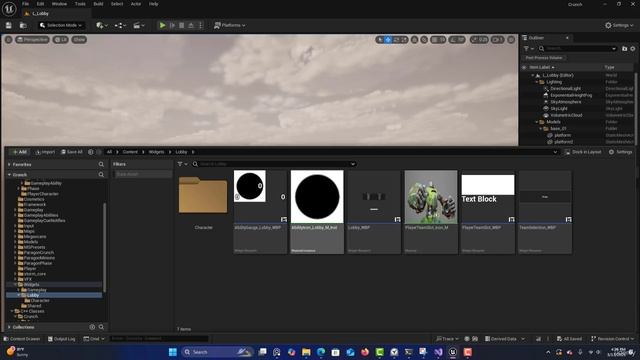This screenshot has width=640, height=360.
Task: Click the Post Process Volume filter chip
Action: coord(544,58)
